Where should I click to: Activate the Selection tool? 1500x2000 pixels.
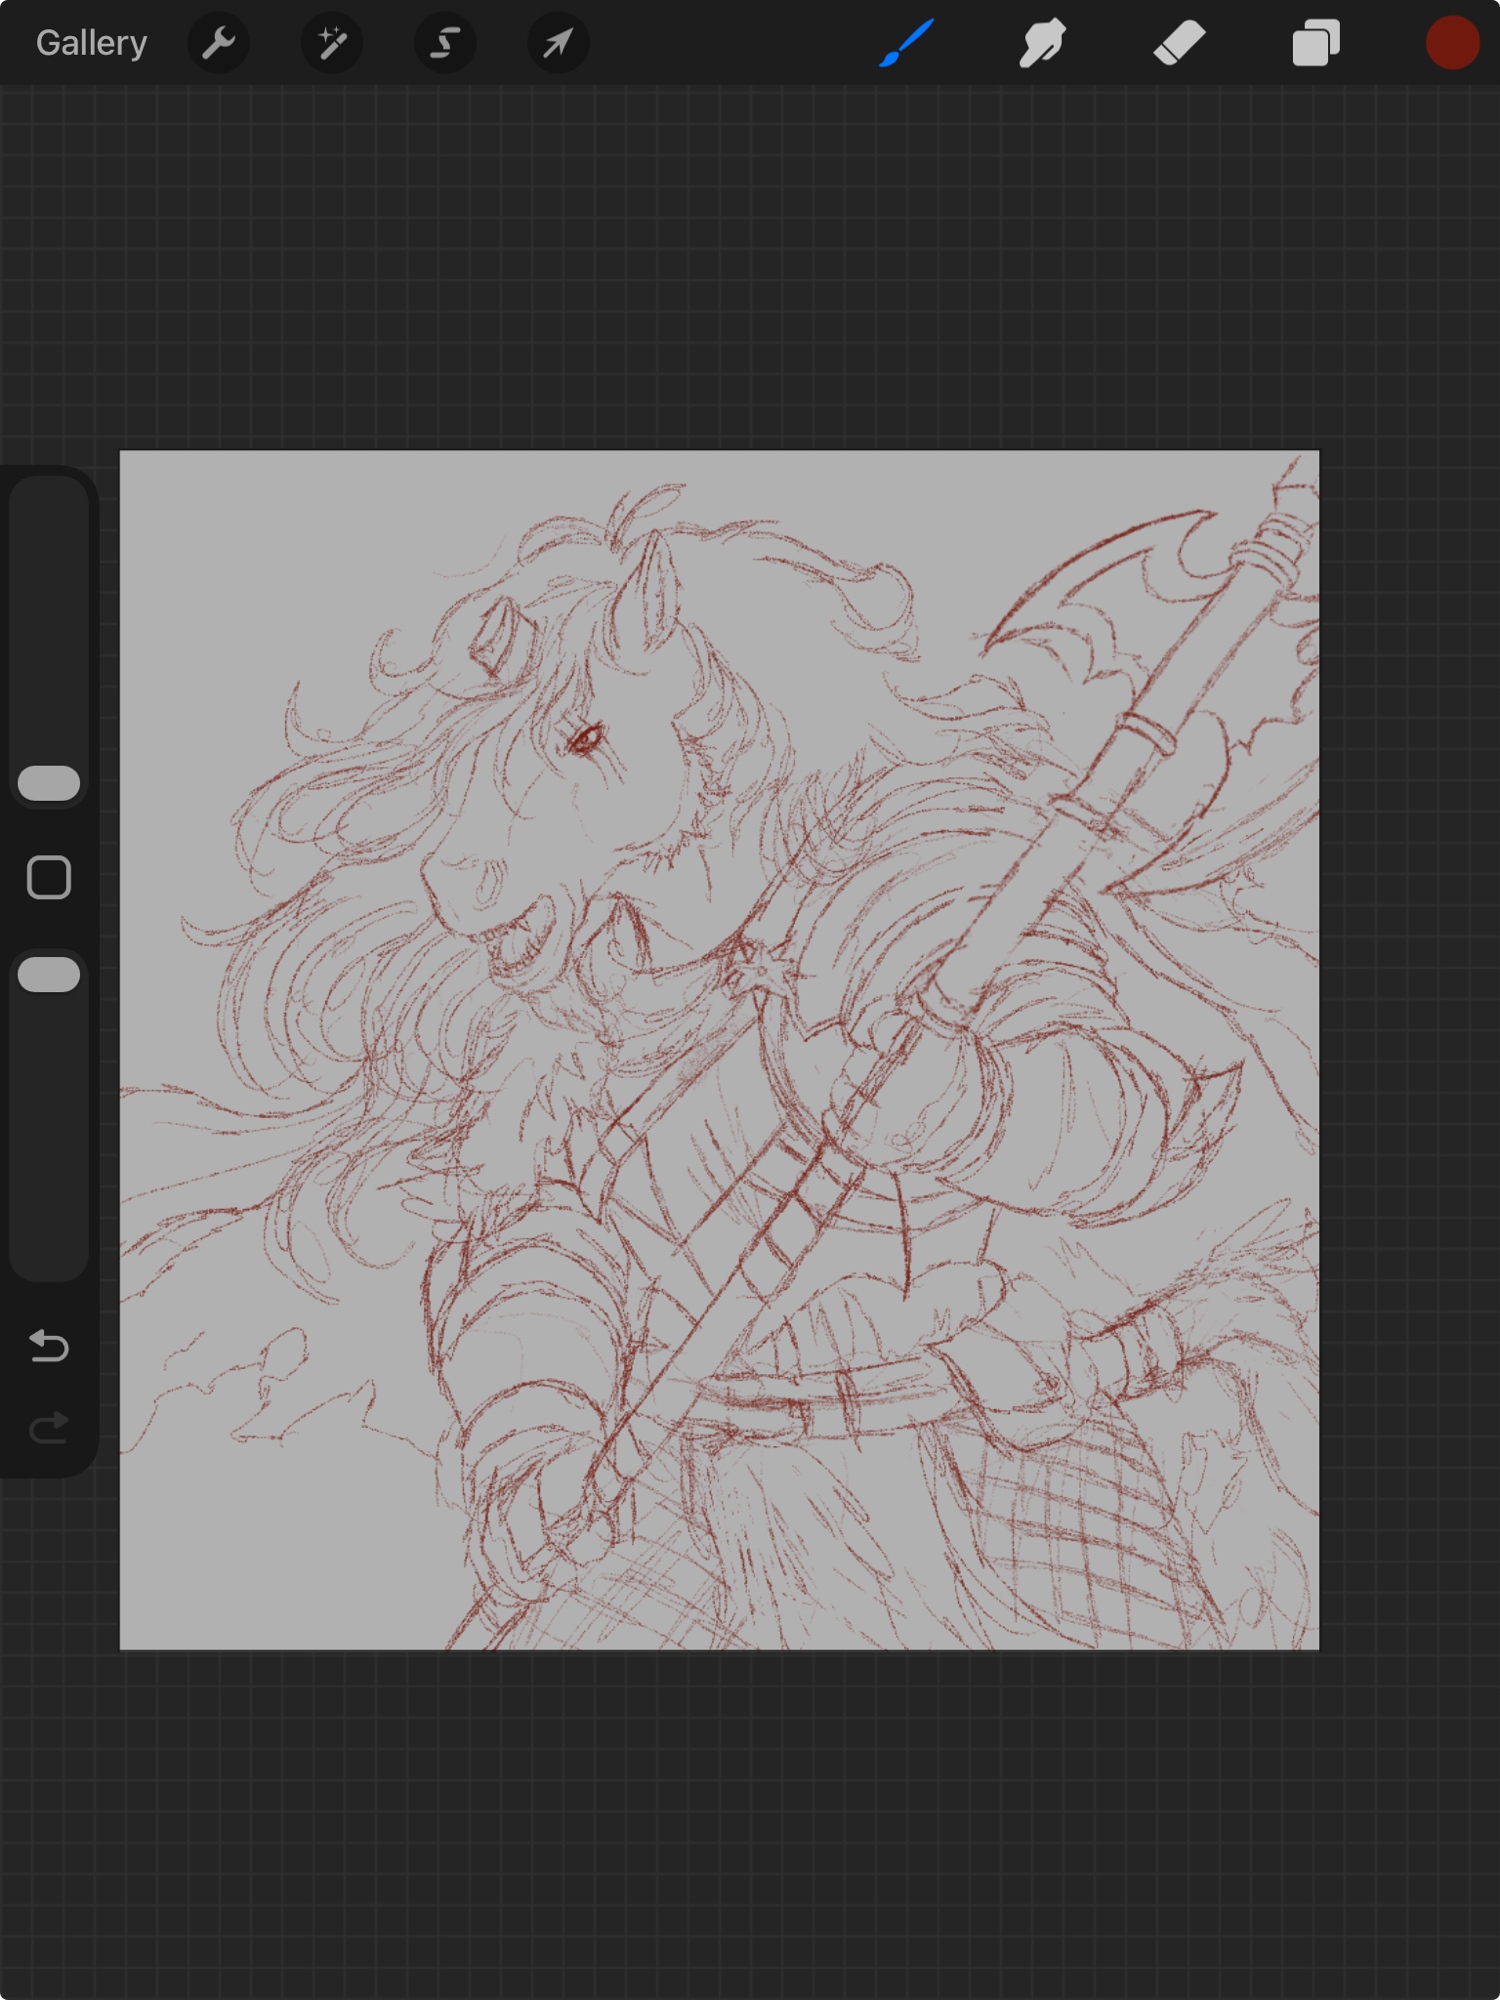pyautogui.click(x=445, y=43)
